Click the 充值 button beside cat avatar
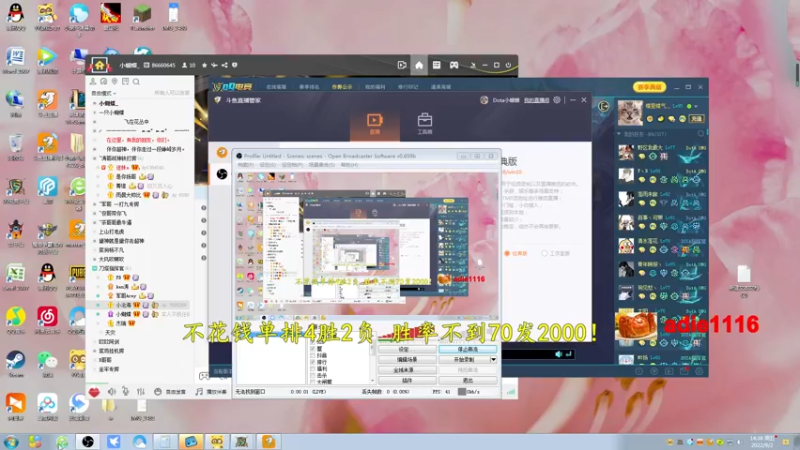Image resolution: width=800 pixels, height=450 pixels. [696, 118]
